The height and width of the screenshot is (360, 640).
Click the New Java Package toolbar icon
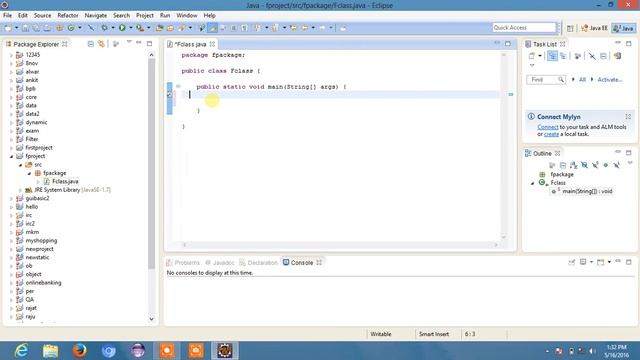pyautogui.click(x=60, y=28)
